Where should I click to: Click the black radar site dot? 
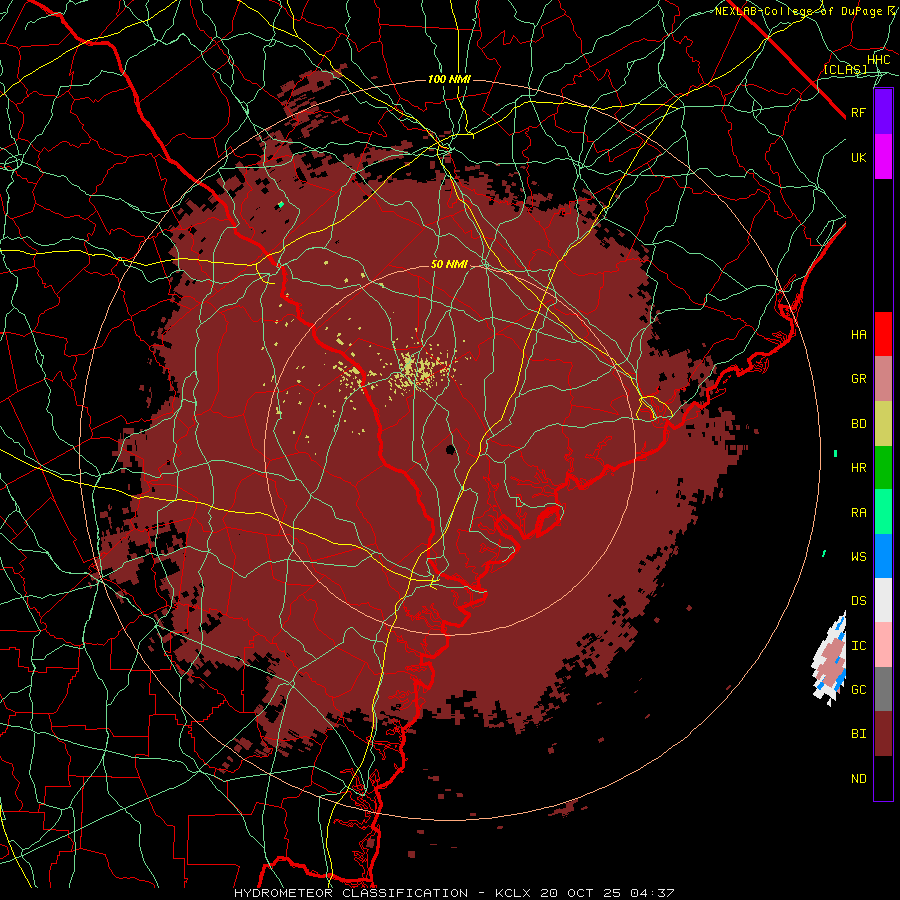click(x=451, y=449)
